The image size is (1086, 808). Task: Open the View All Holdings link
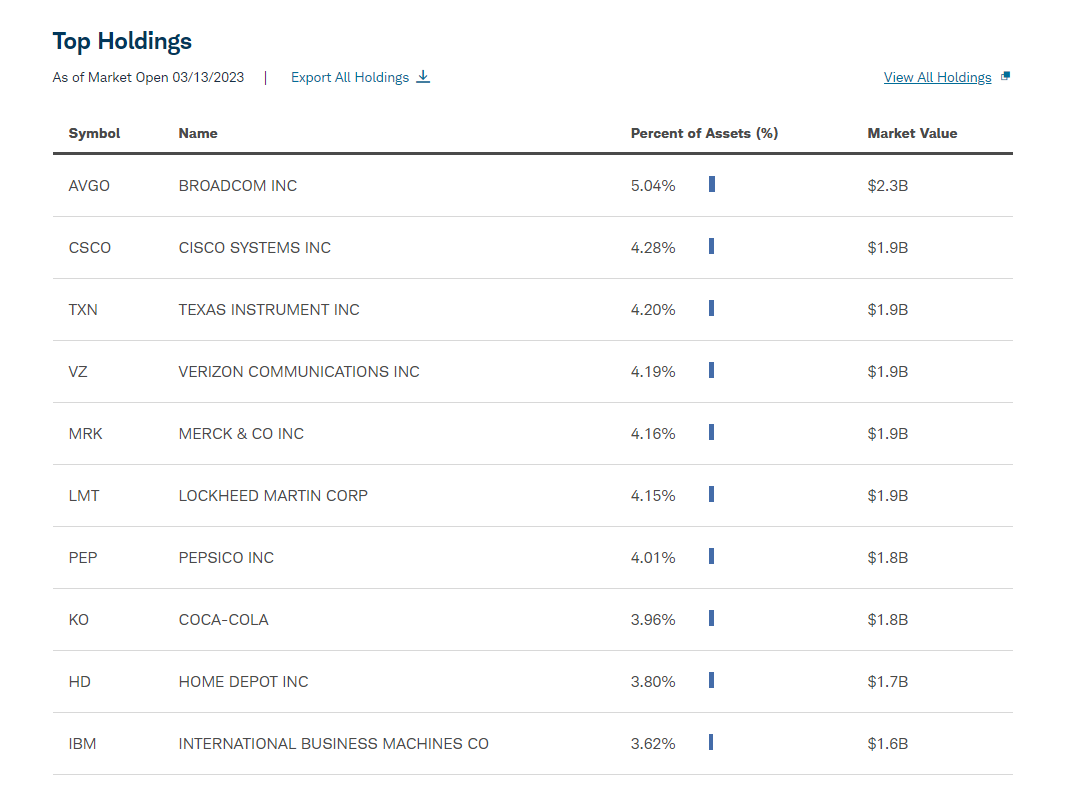937,78
